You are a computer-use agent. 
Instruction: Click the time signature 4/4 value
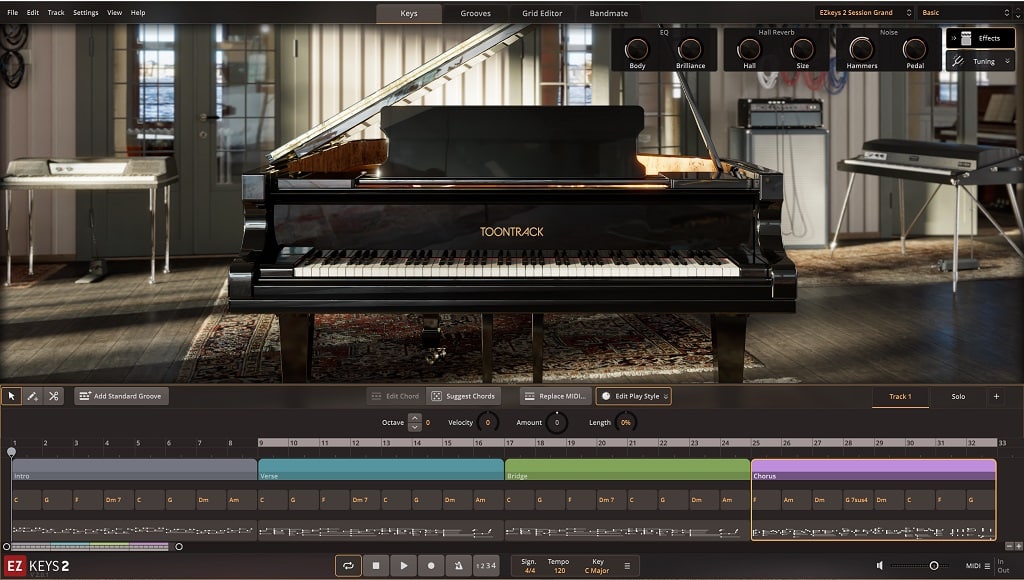tap(530, 570)
